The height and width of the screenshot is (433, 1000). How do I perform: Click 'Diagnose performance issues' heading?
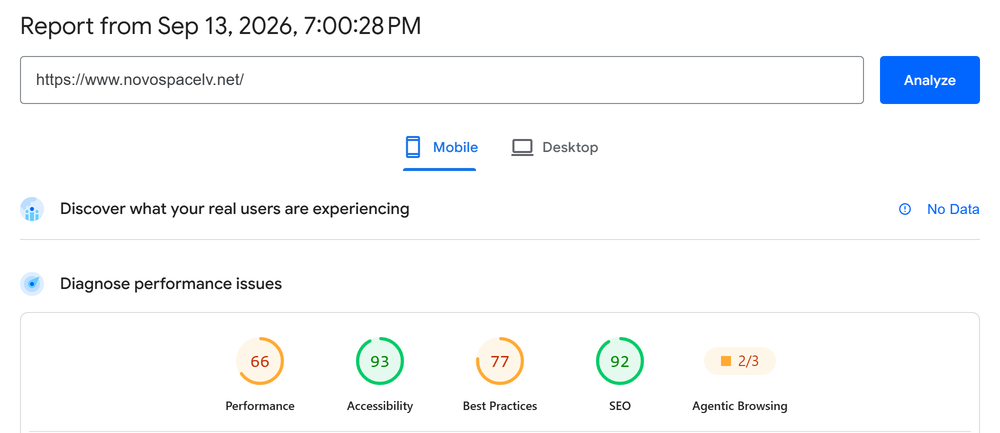(171, 284)
